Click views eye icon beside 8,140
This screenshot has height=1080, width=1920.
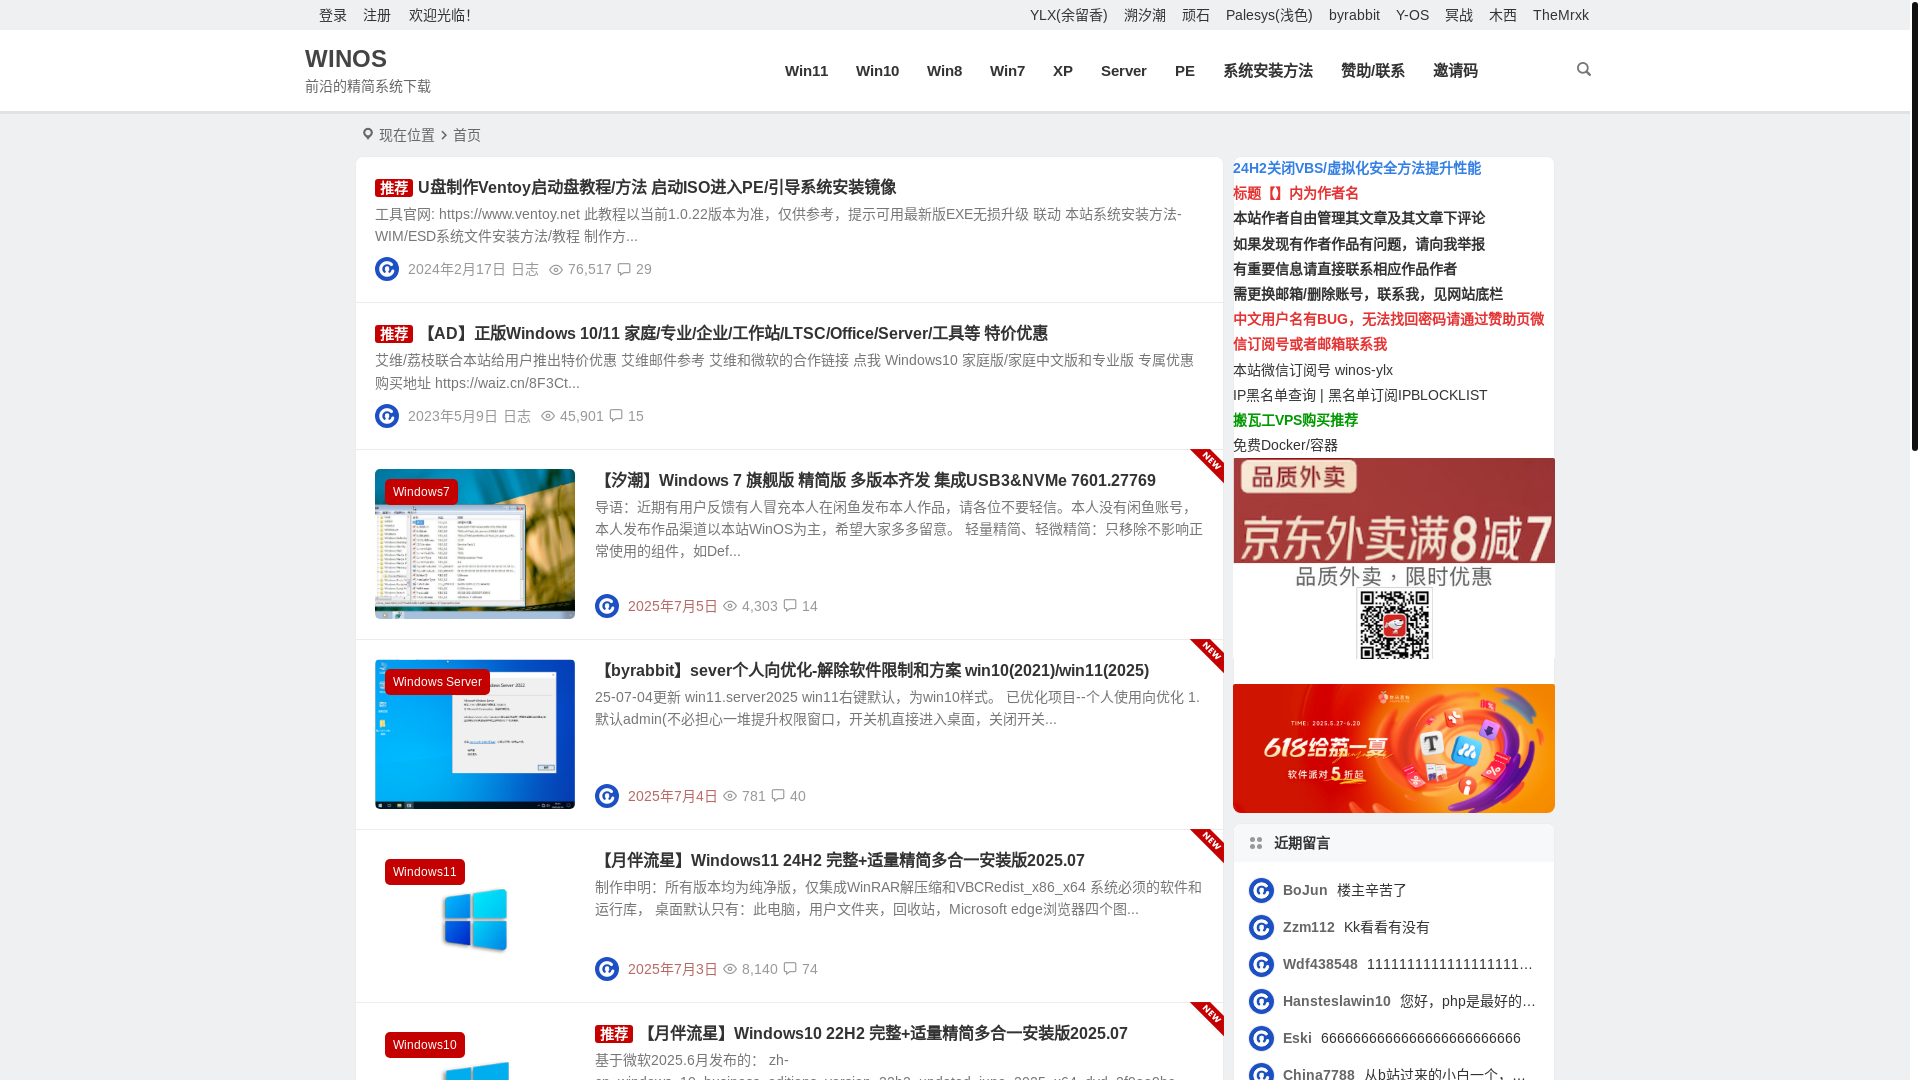point(730,969)
